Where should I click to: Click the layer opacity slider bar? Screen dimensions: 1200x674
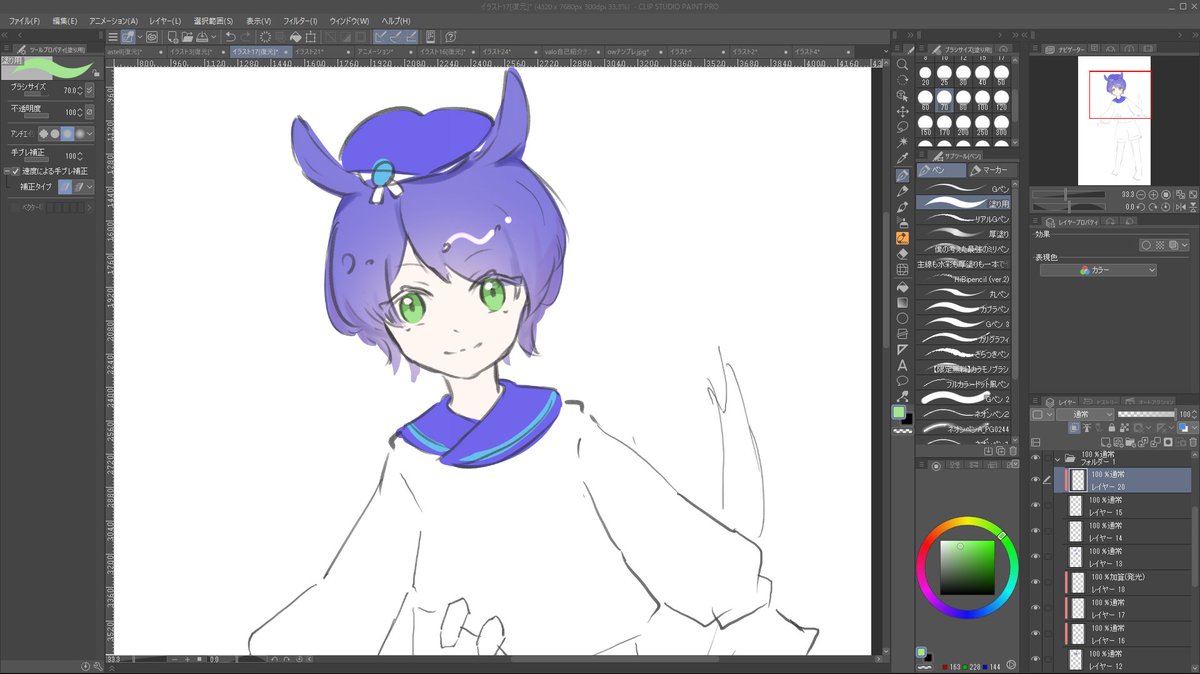pos(1145,414)
